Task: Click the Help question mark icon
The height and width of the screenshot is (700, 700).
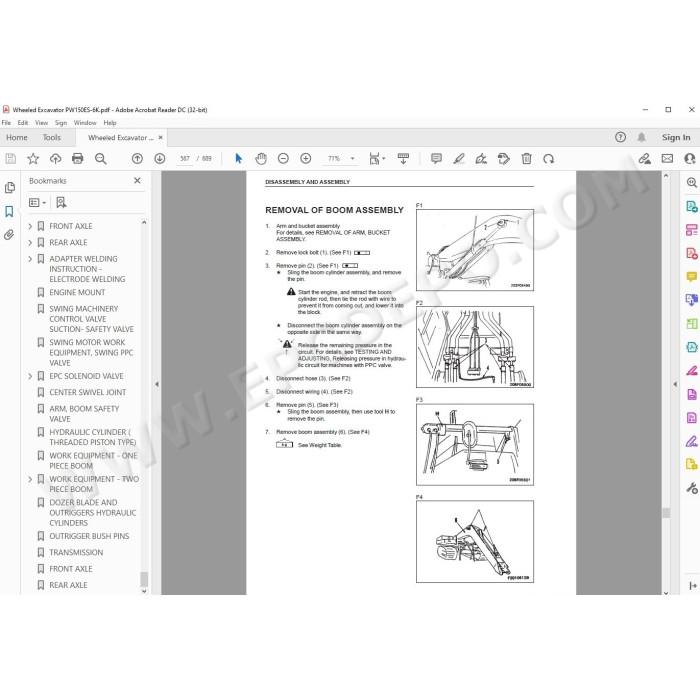Action: point(620,138)
